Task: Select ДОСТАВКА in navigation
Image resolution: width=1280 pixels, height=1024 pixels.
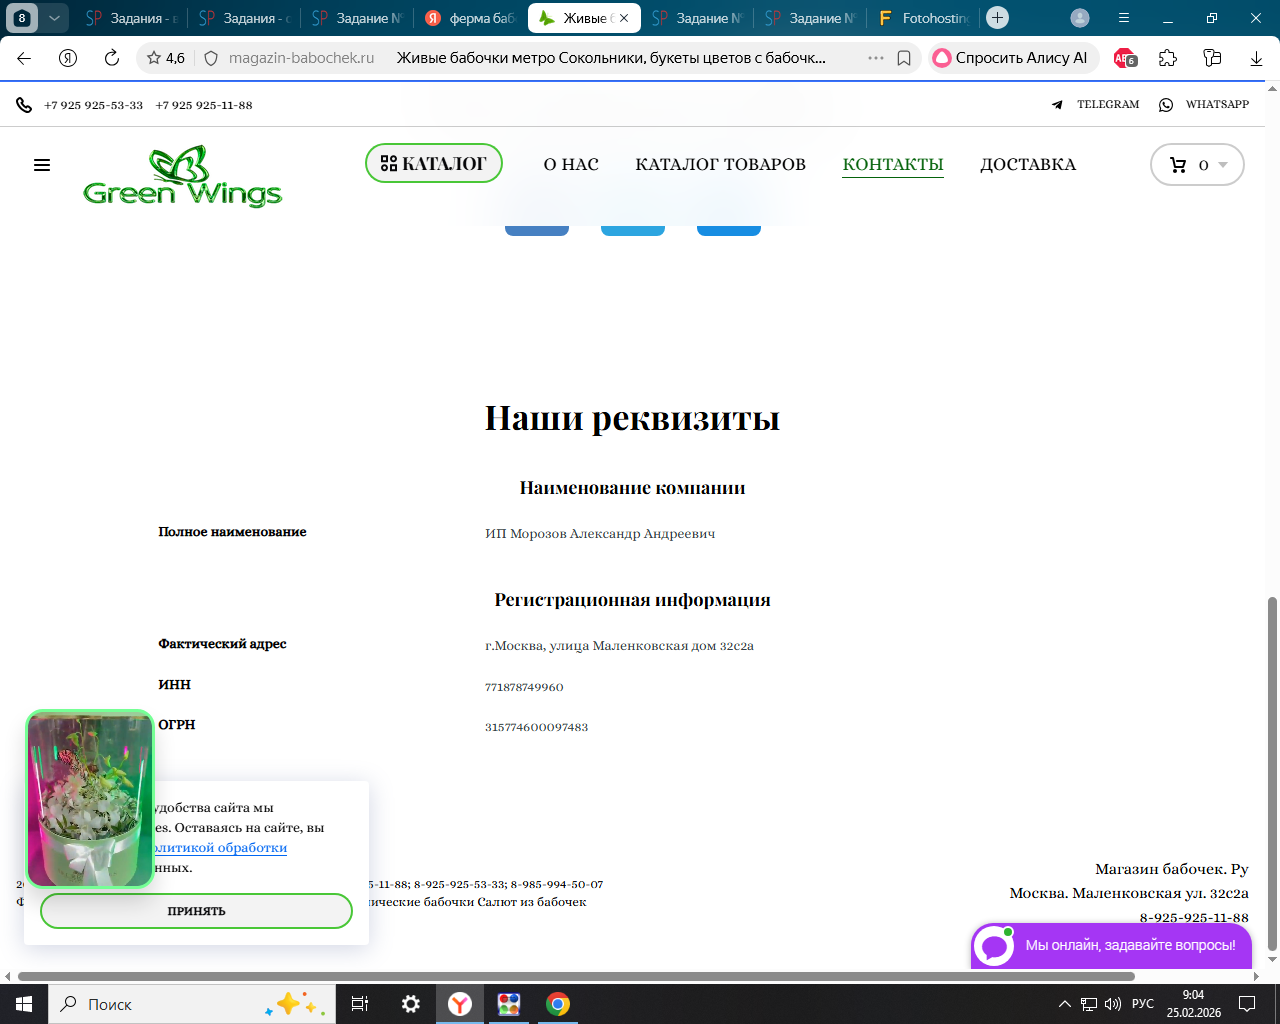Action: click(x=1028, y=164)
